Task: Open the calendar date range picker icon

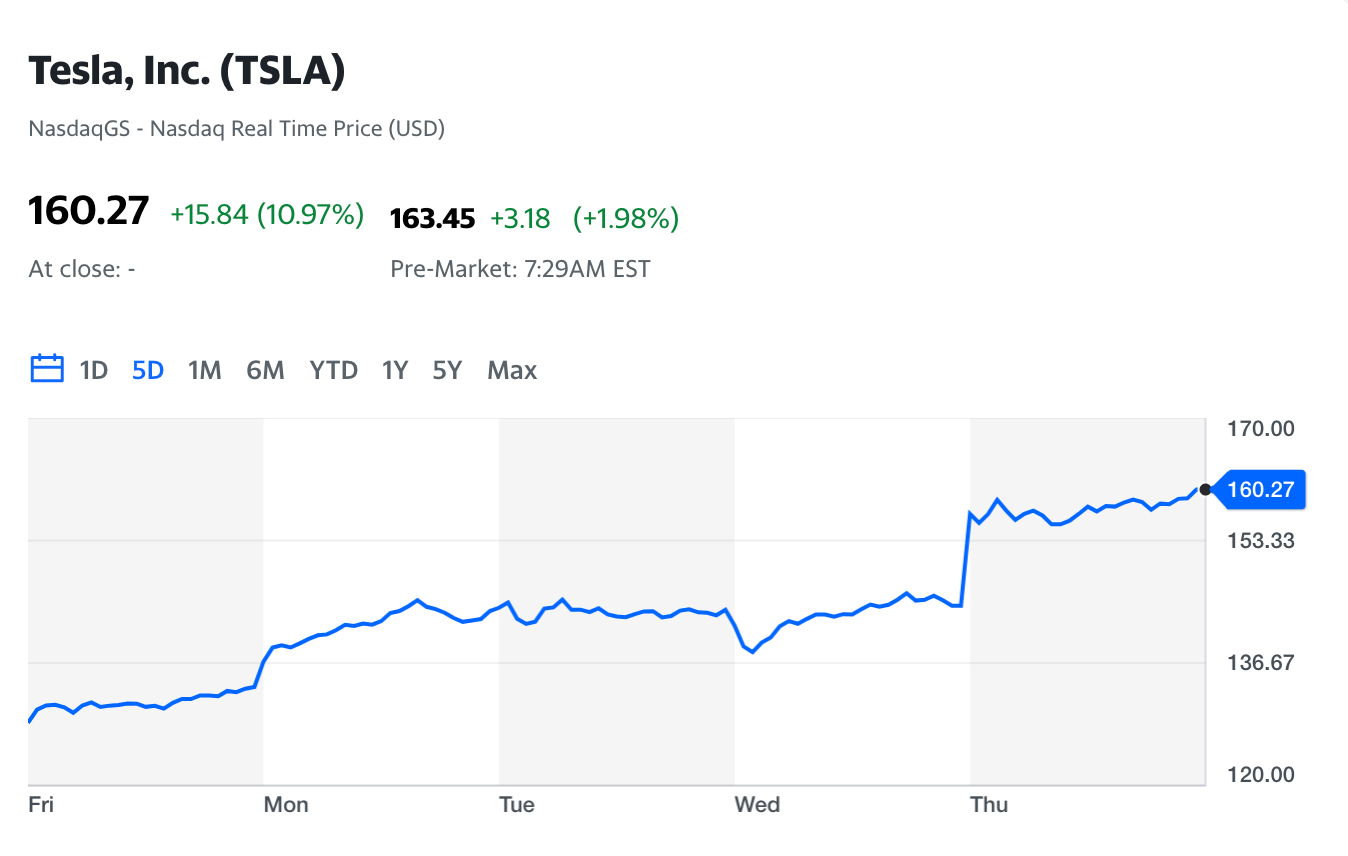Action: pos(47,369)
